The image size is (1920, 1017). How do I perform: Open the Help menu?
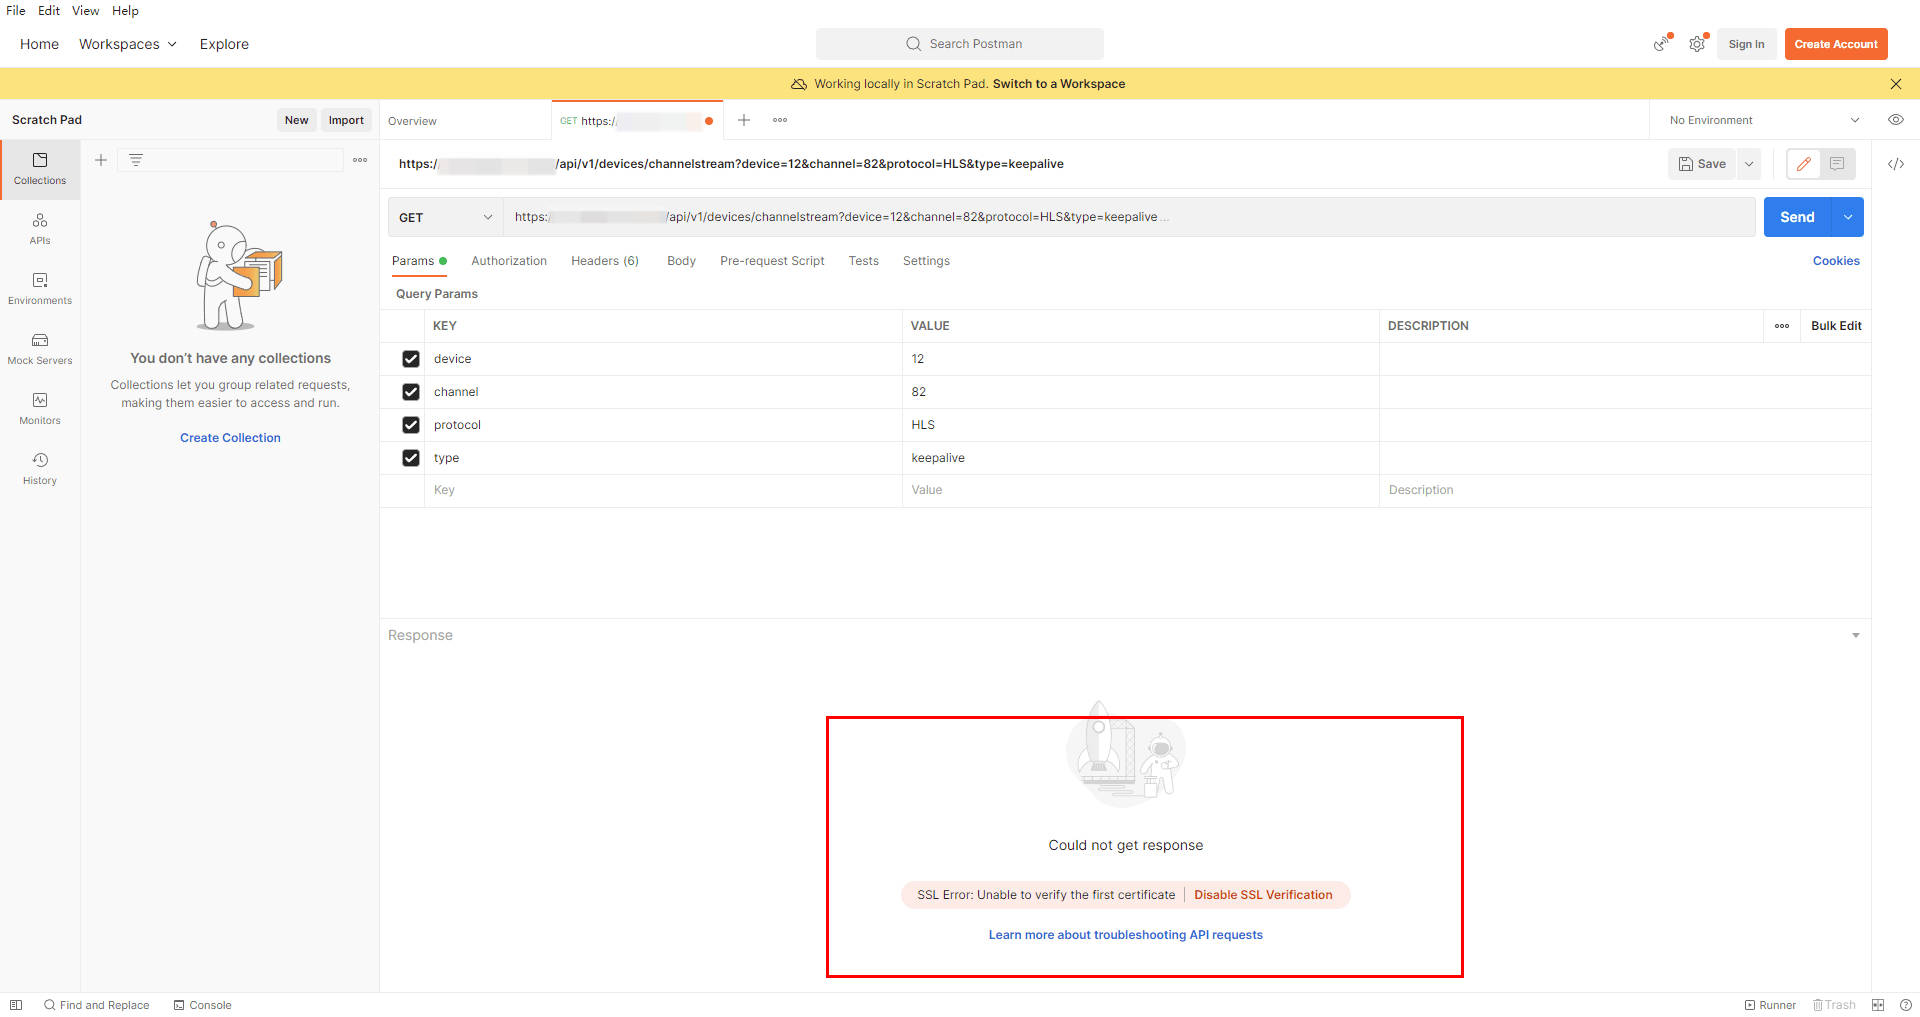click(125, 11)
